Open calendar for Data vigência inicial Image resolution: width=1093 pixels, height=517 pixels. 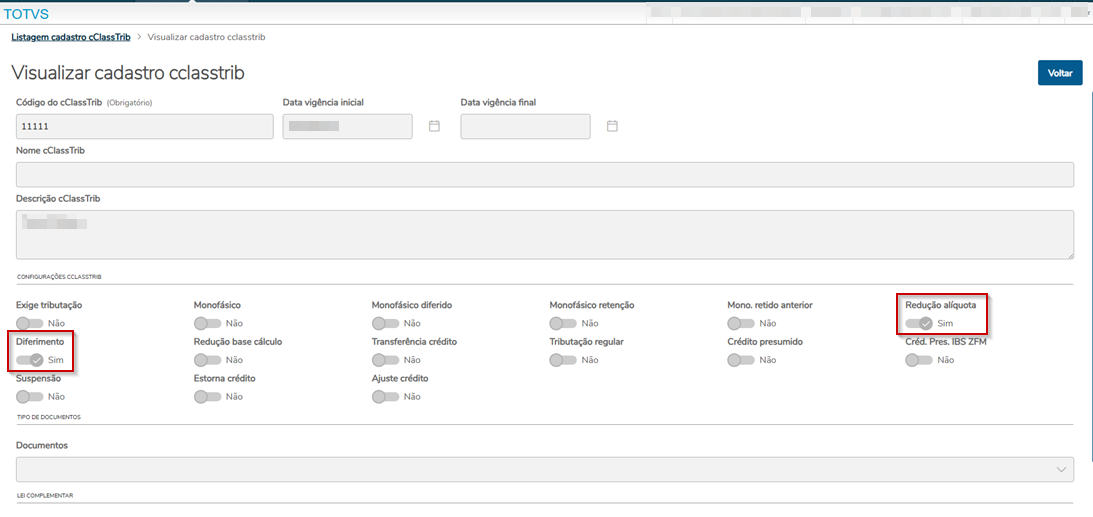coord(434,126)
